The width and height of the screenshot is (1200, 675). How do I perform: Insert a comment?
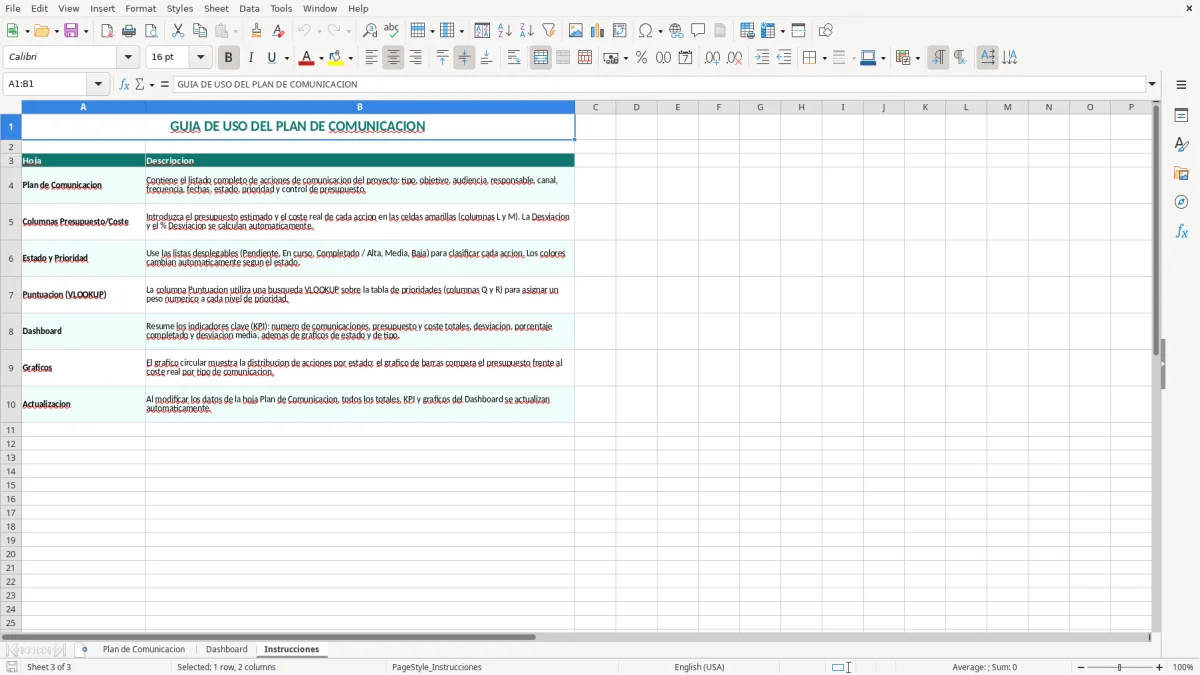tap(699, 31)
